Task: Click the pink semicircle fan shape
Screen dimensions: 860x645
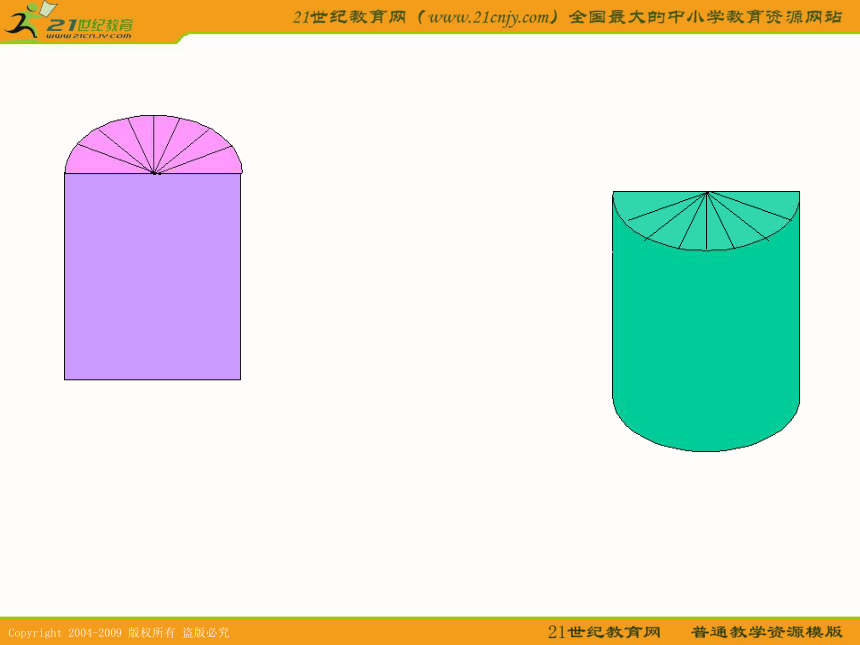Action: coord(154,145)
